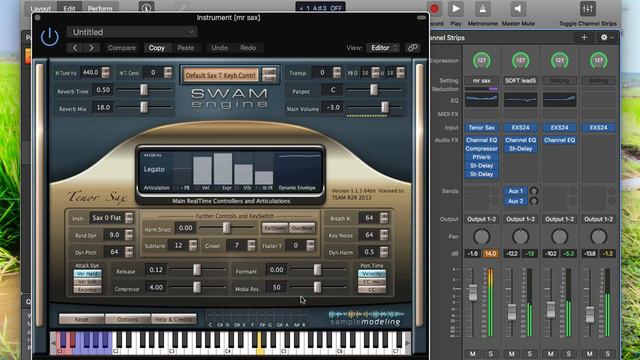Screen dimensions: 640x360
Task: Toggle the OverBlow button
Action: point(302,228)
